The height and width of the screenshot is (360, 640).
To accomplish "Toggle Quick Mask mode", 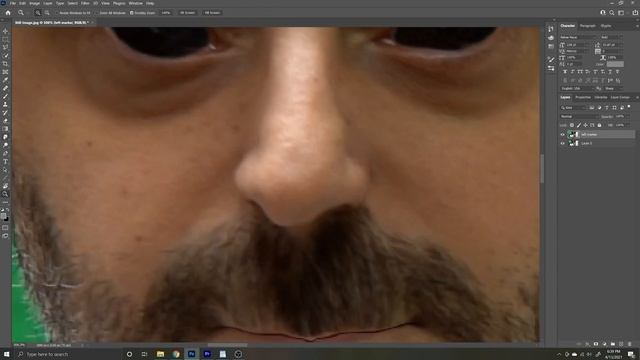I will pyautogui.click(x=5, y=228).
